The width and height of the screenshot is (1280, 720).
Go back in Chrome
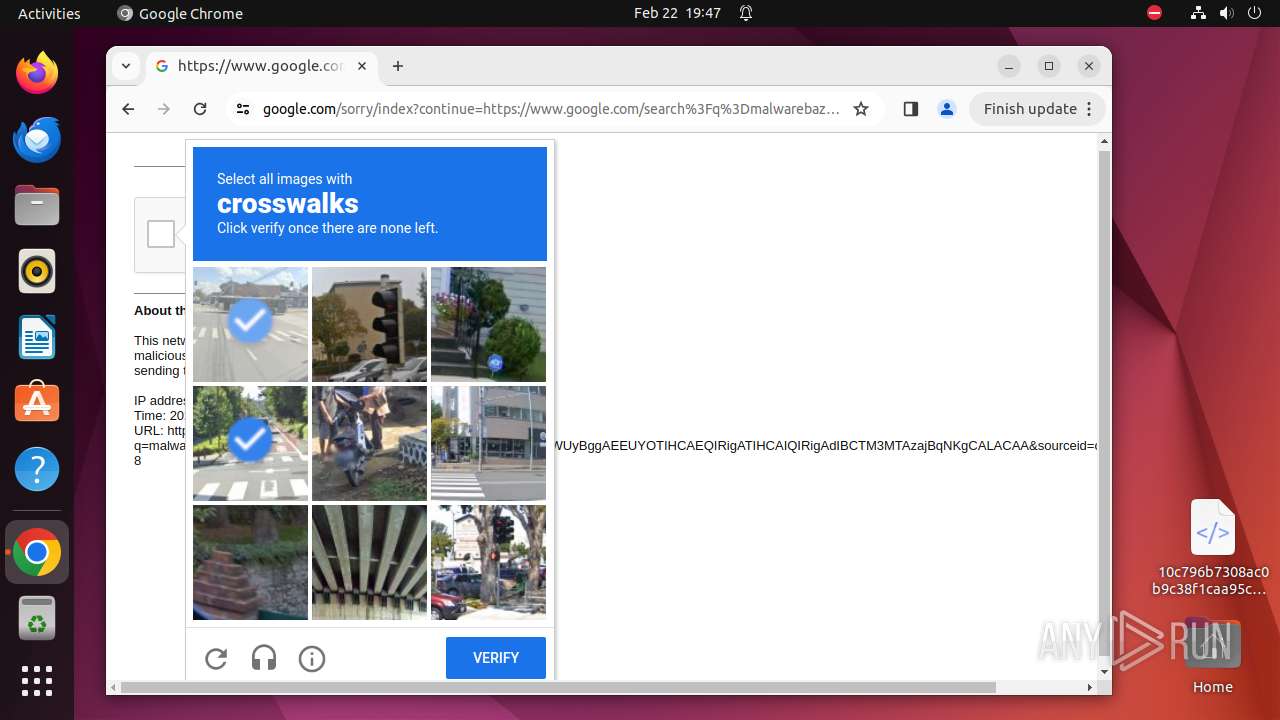pos(128,109)
